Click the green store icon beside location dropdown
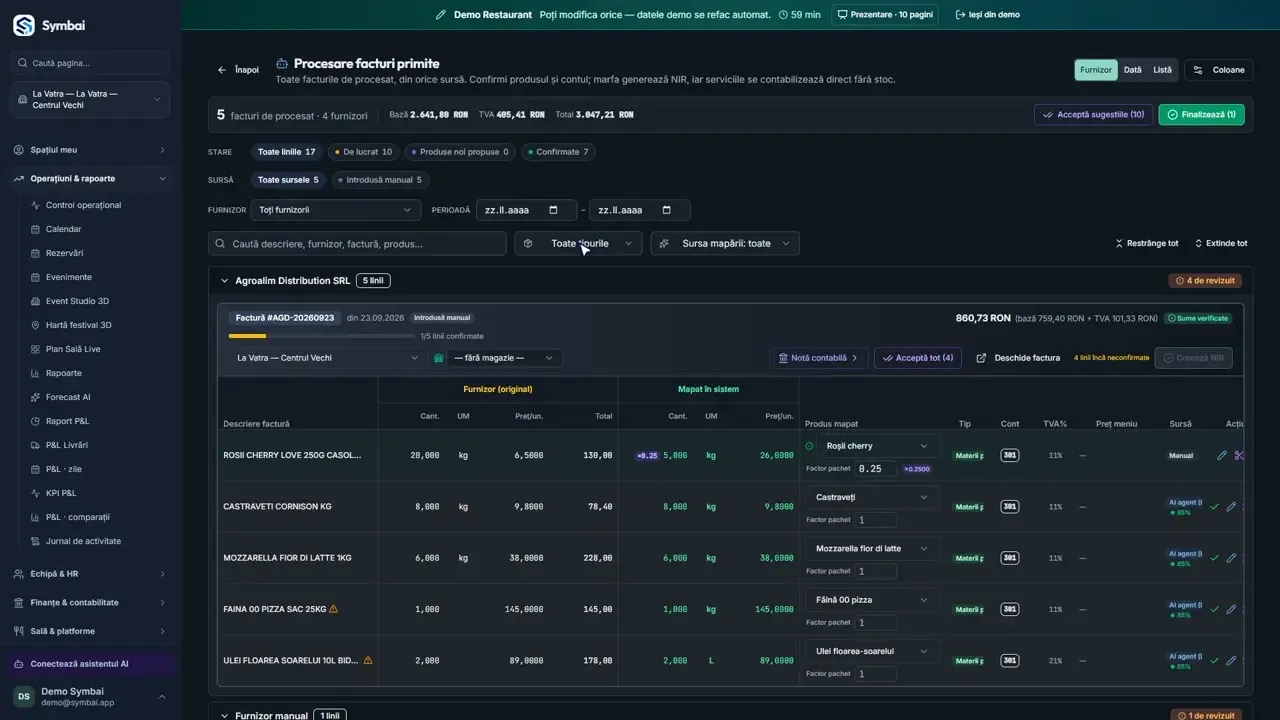 438,358
